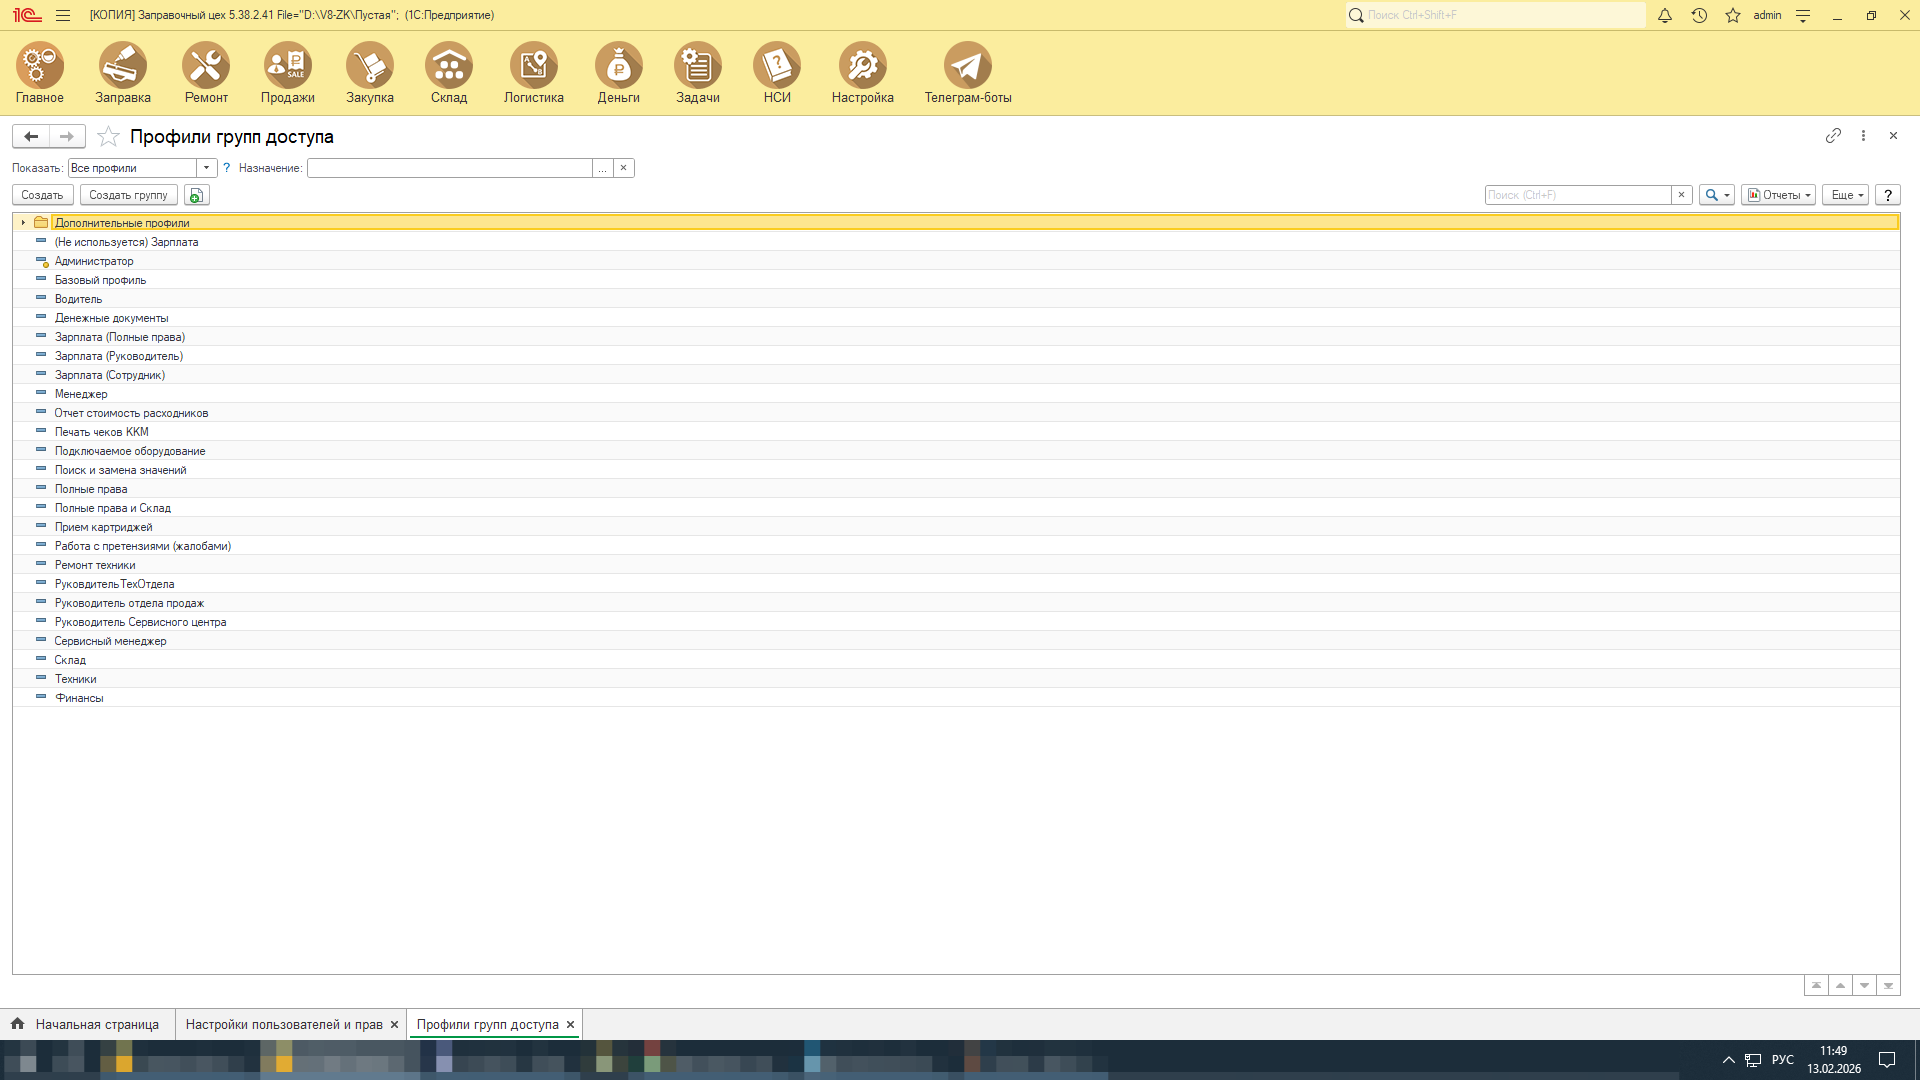
Task: Add page to favorites with star
Action: coord(108,137)
